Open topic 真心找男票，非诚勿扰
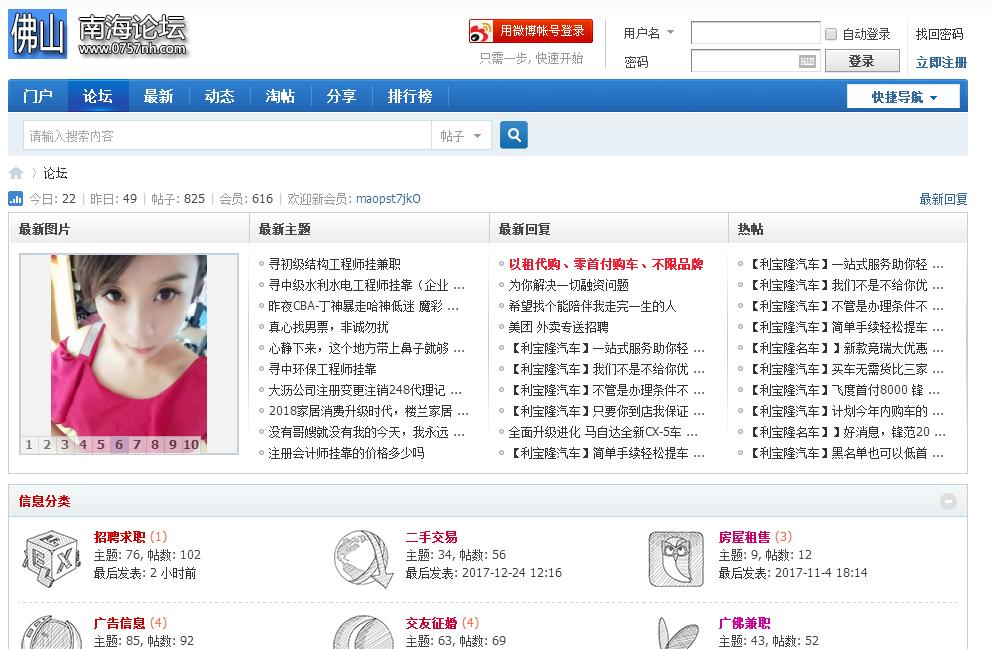 point(329,327)
